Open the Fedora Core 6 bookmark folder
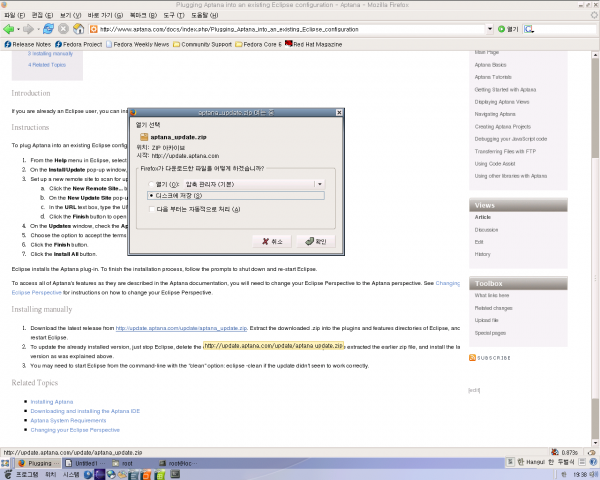 click(258, 44)
